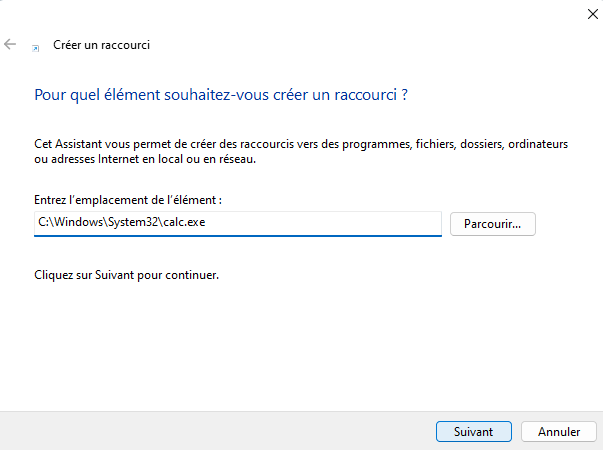This screenshot has width=603, height=450.
Task: Cancel the wizard with Annuler
Action: pos(559,432)
